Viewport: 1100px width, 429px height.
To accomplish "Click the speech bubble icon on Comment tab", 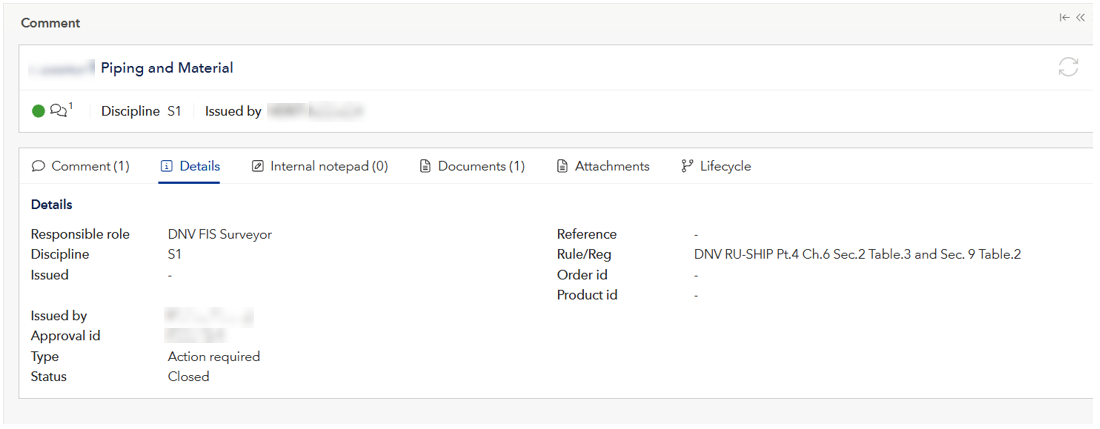I will 39,166.
